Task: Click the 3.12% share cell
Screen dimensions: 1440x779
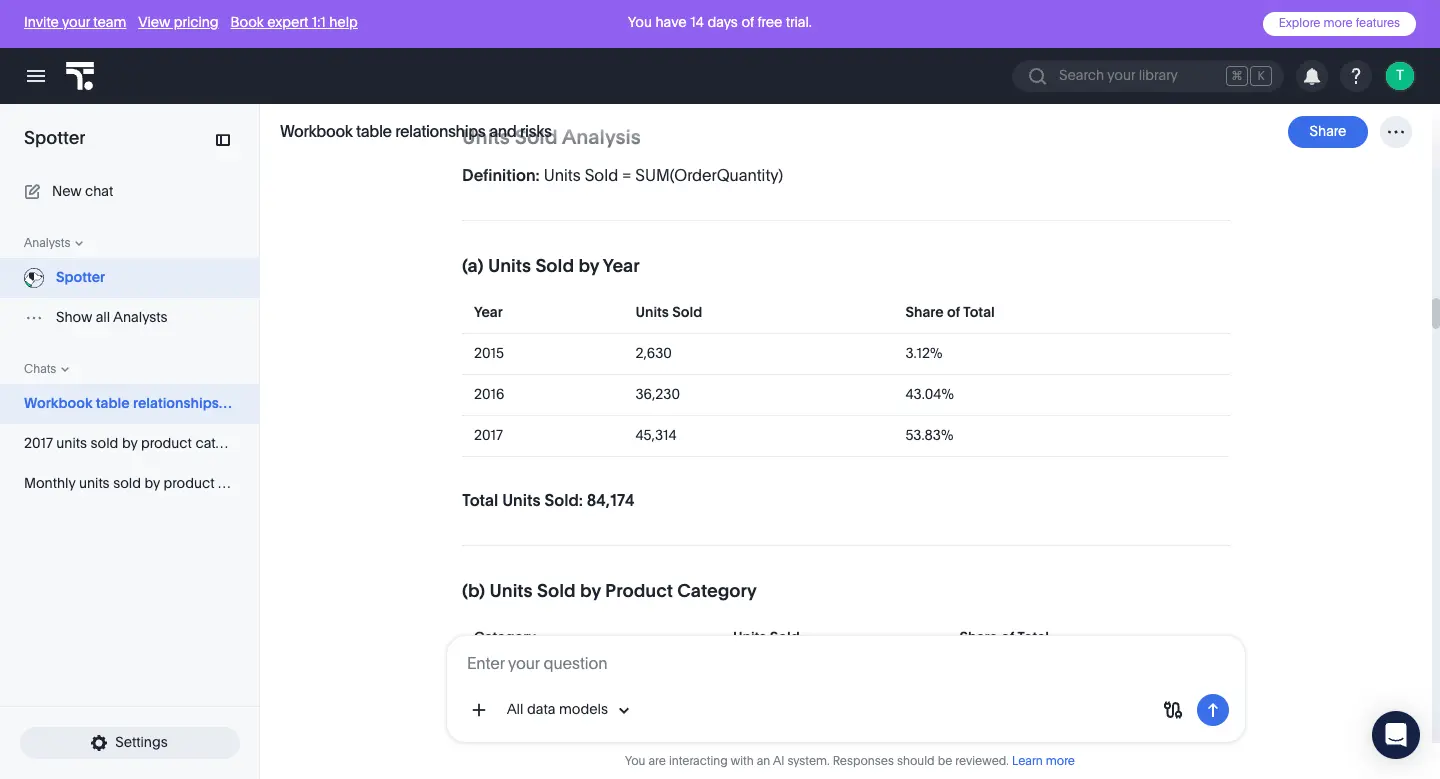Action: click(924, 354)
